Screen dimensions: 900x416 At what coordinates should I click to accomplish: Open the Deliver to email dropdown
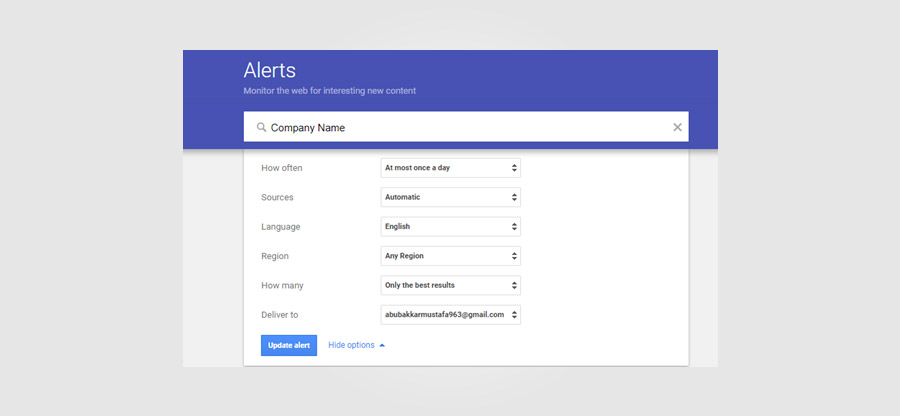(451, 314)
